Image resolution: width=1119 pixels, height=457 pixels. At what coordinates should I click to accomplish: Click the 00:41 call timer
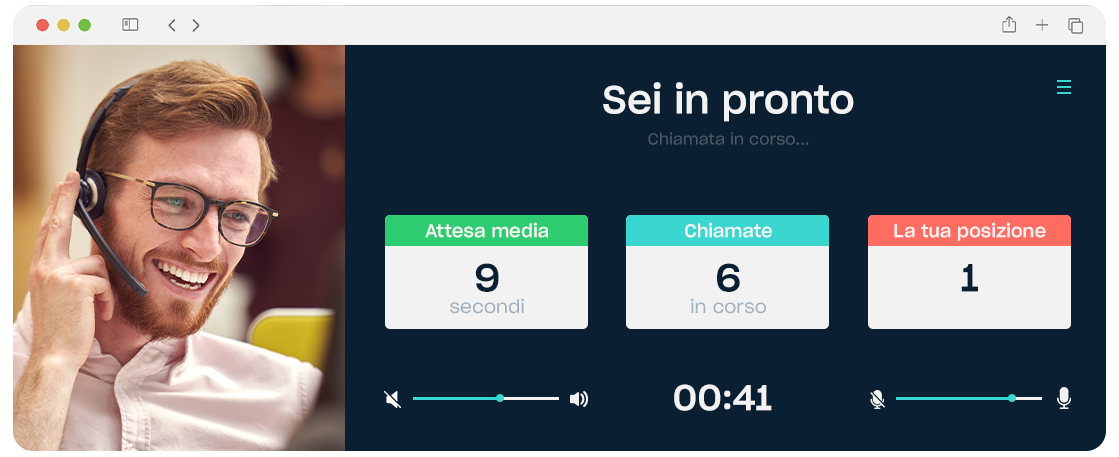(722, 398)
